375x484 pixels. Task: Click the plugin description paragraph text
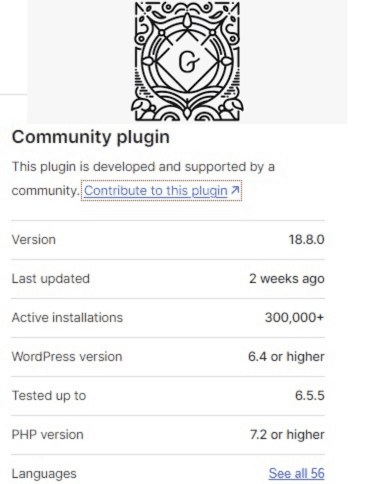pyautogui.click(x=143, y=179)
